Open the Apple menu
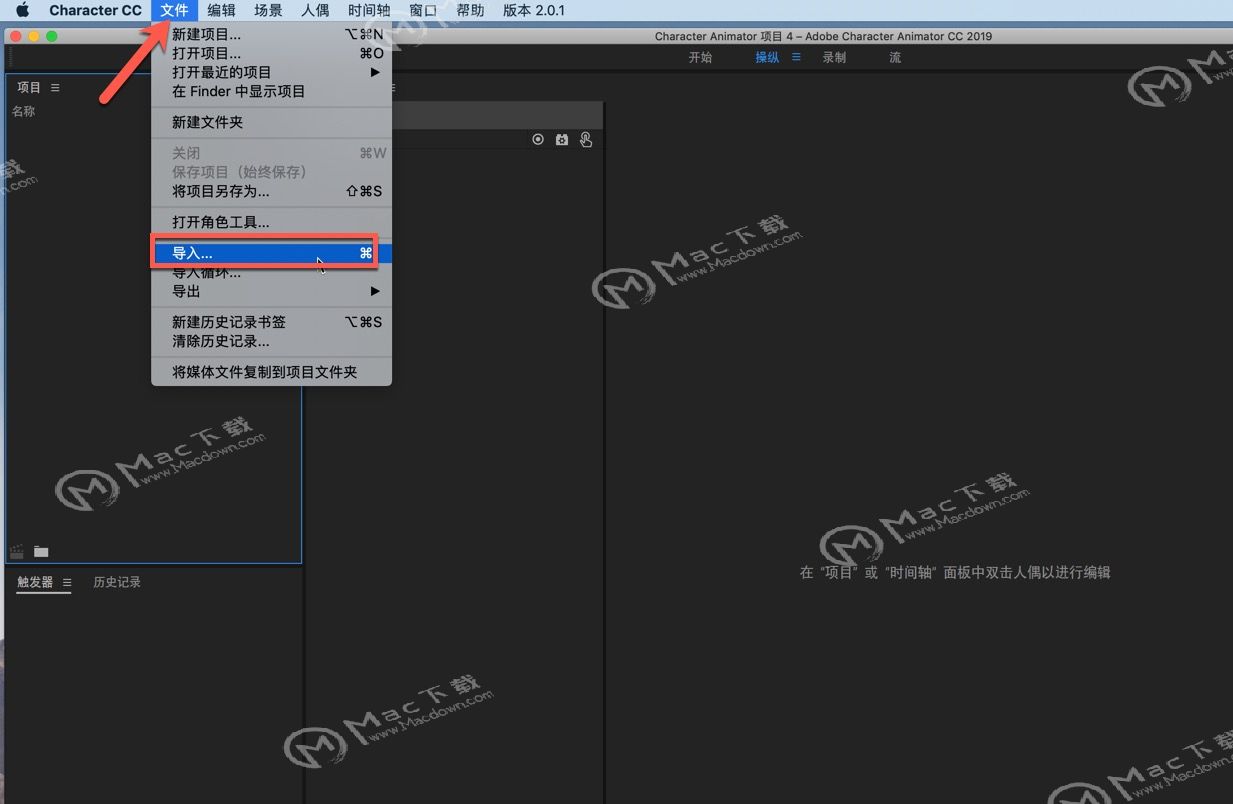 (22, 10)
